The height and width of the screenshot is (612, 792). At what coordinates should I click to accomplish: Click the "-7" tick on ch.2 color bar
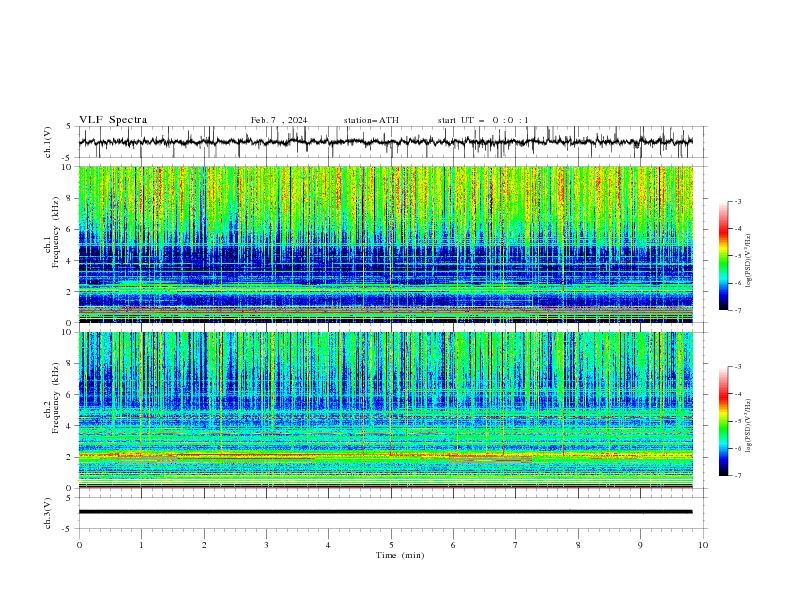coord(737,476)
